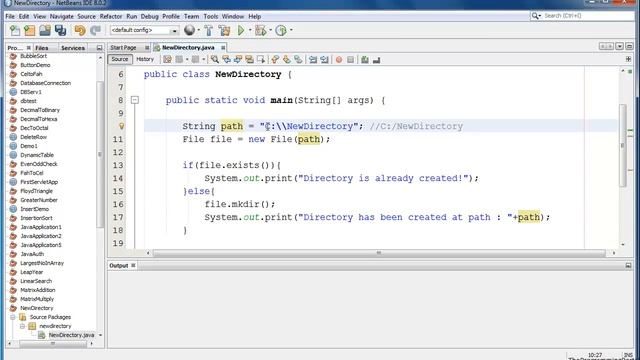
Task: Select the DatabaseConnection project
Action: pyautogui.click(x=45, y=83)
